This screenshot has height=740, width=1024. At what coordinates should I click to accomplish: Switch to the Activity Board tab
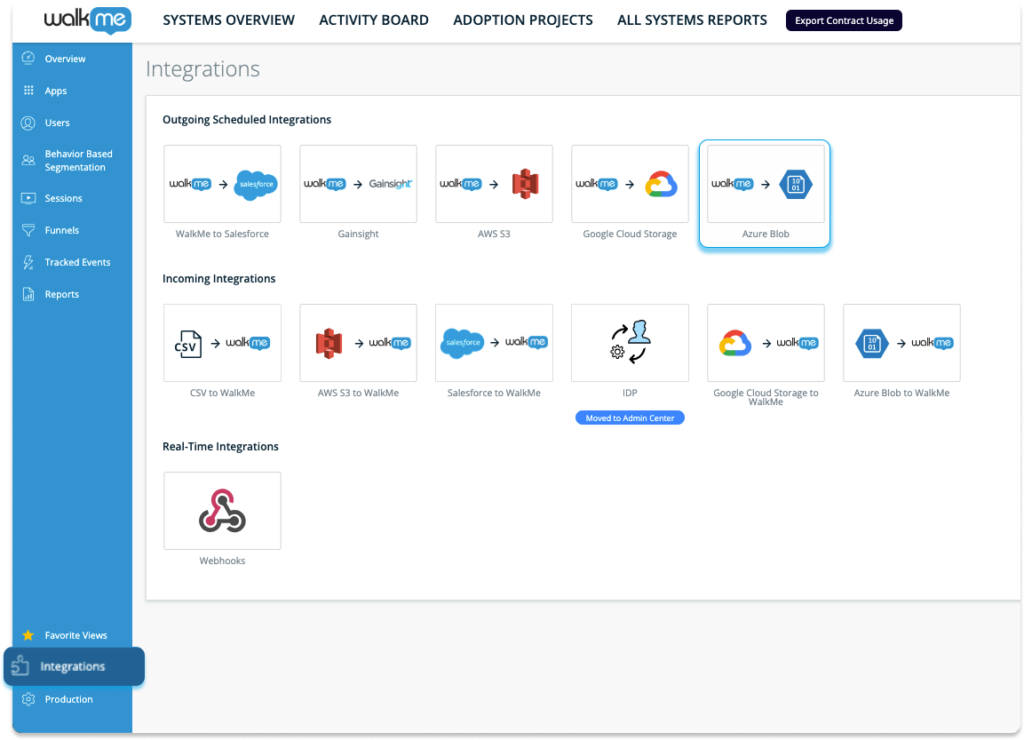tap(373, 20)
